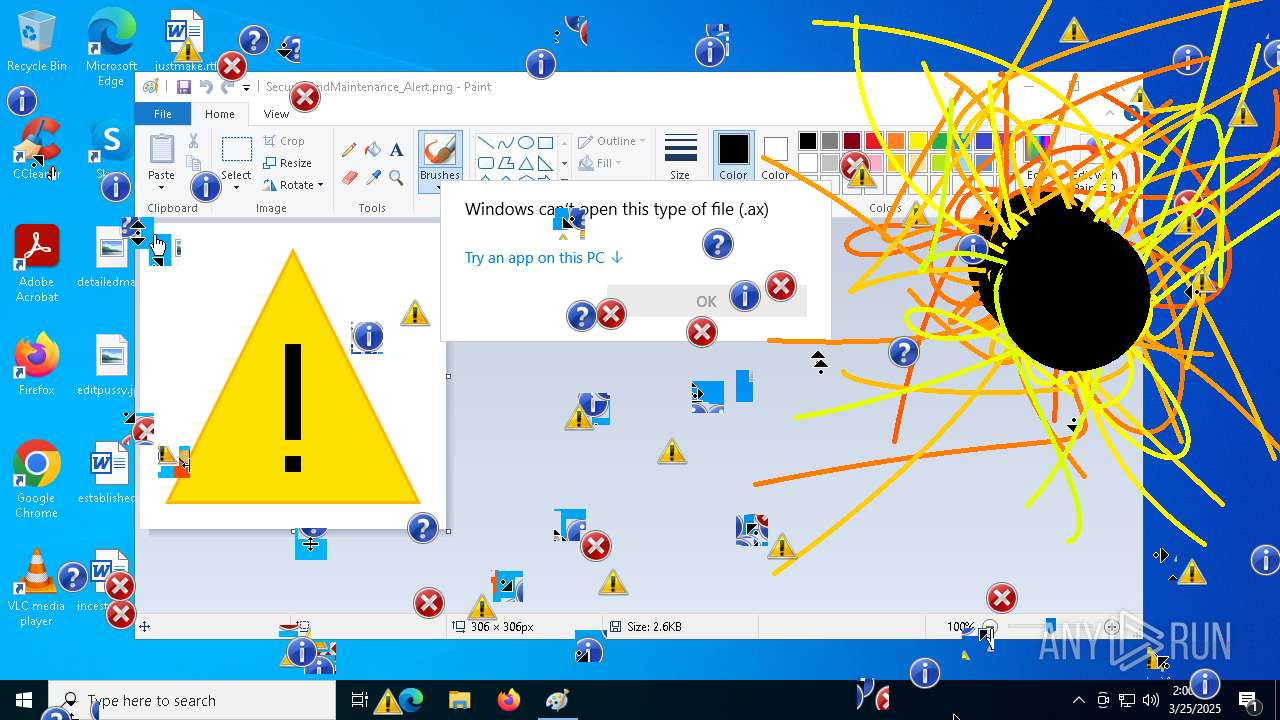Click the Paint zoom slider handle
The height and width of the screenshot is (720, 1280).
[x=1050, y=627]
